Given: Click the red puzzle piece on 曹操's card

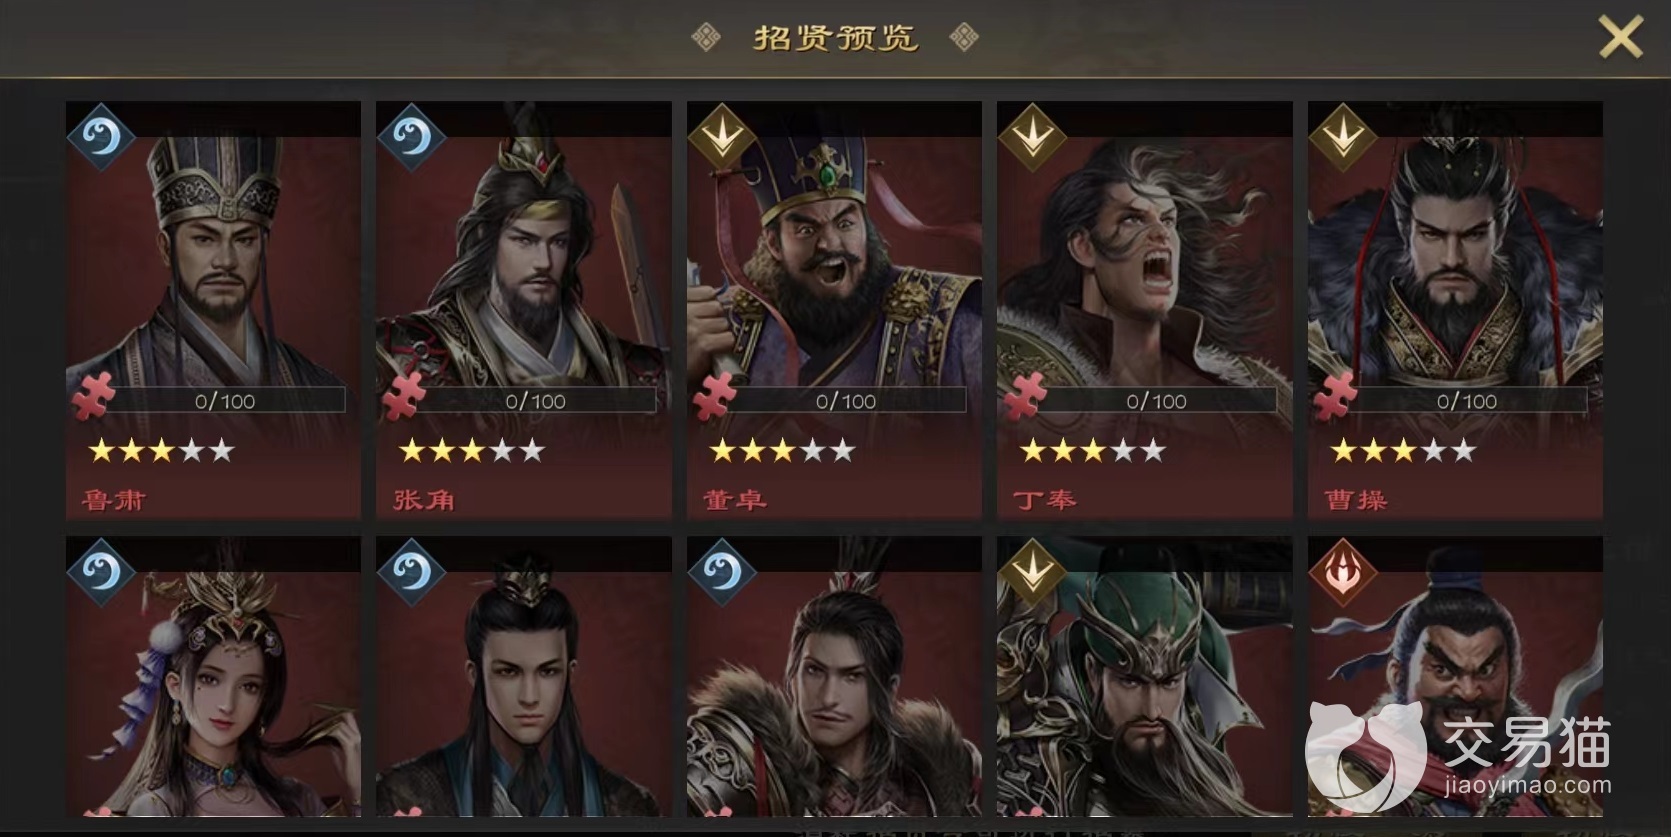Looking at the screenshot, I should 1336,396.
